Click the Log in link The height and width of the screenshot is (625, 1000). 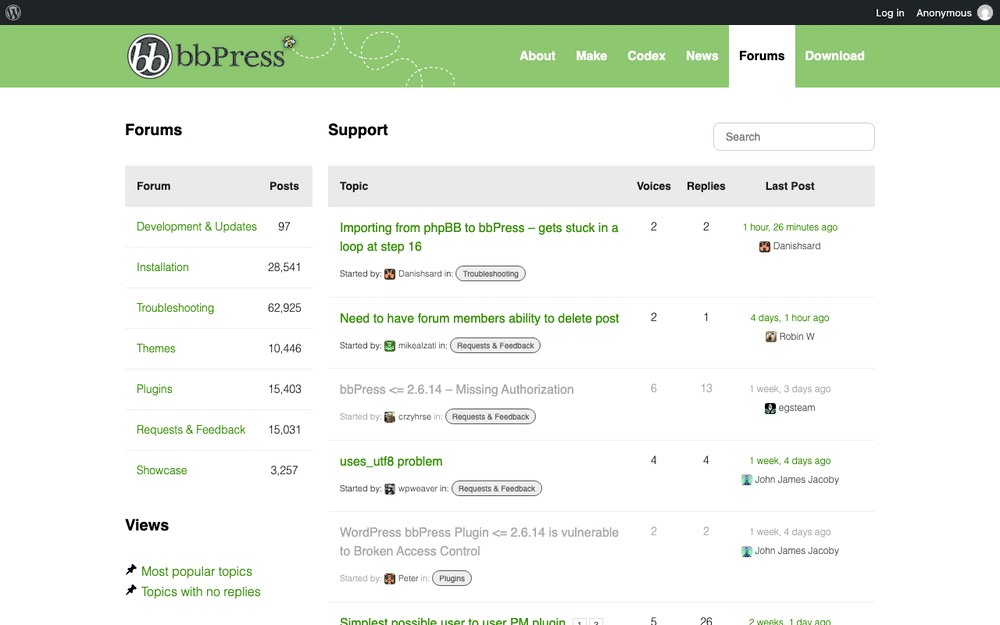(890, 13)
